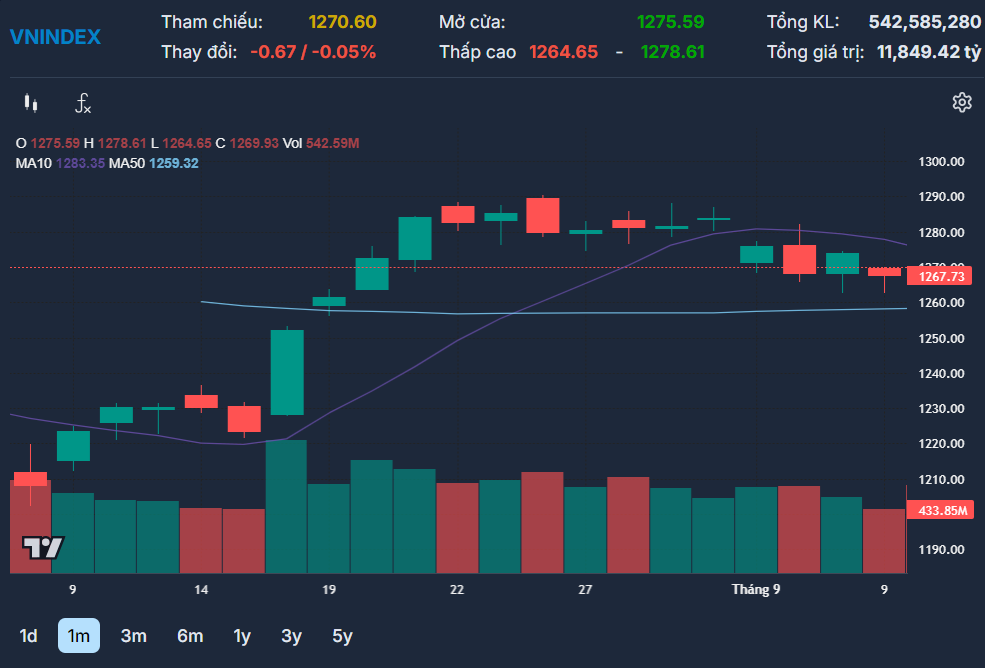Open the fx indicators menu
The image size is (985, 668).
tap(83, 103)
